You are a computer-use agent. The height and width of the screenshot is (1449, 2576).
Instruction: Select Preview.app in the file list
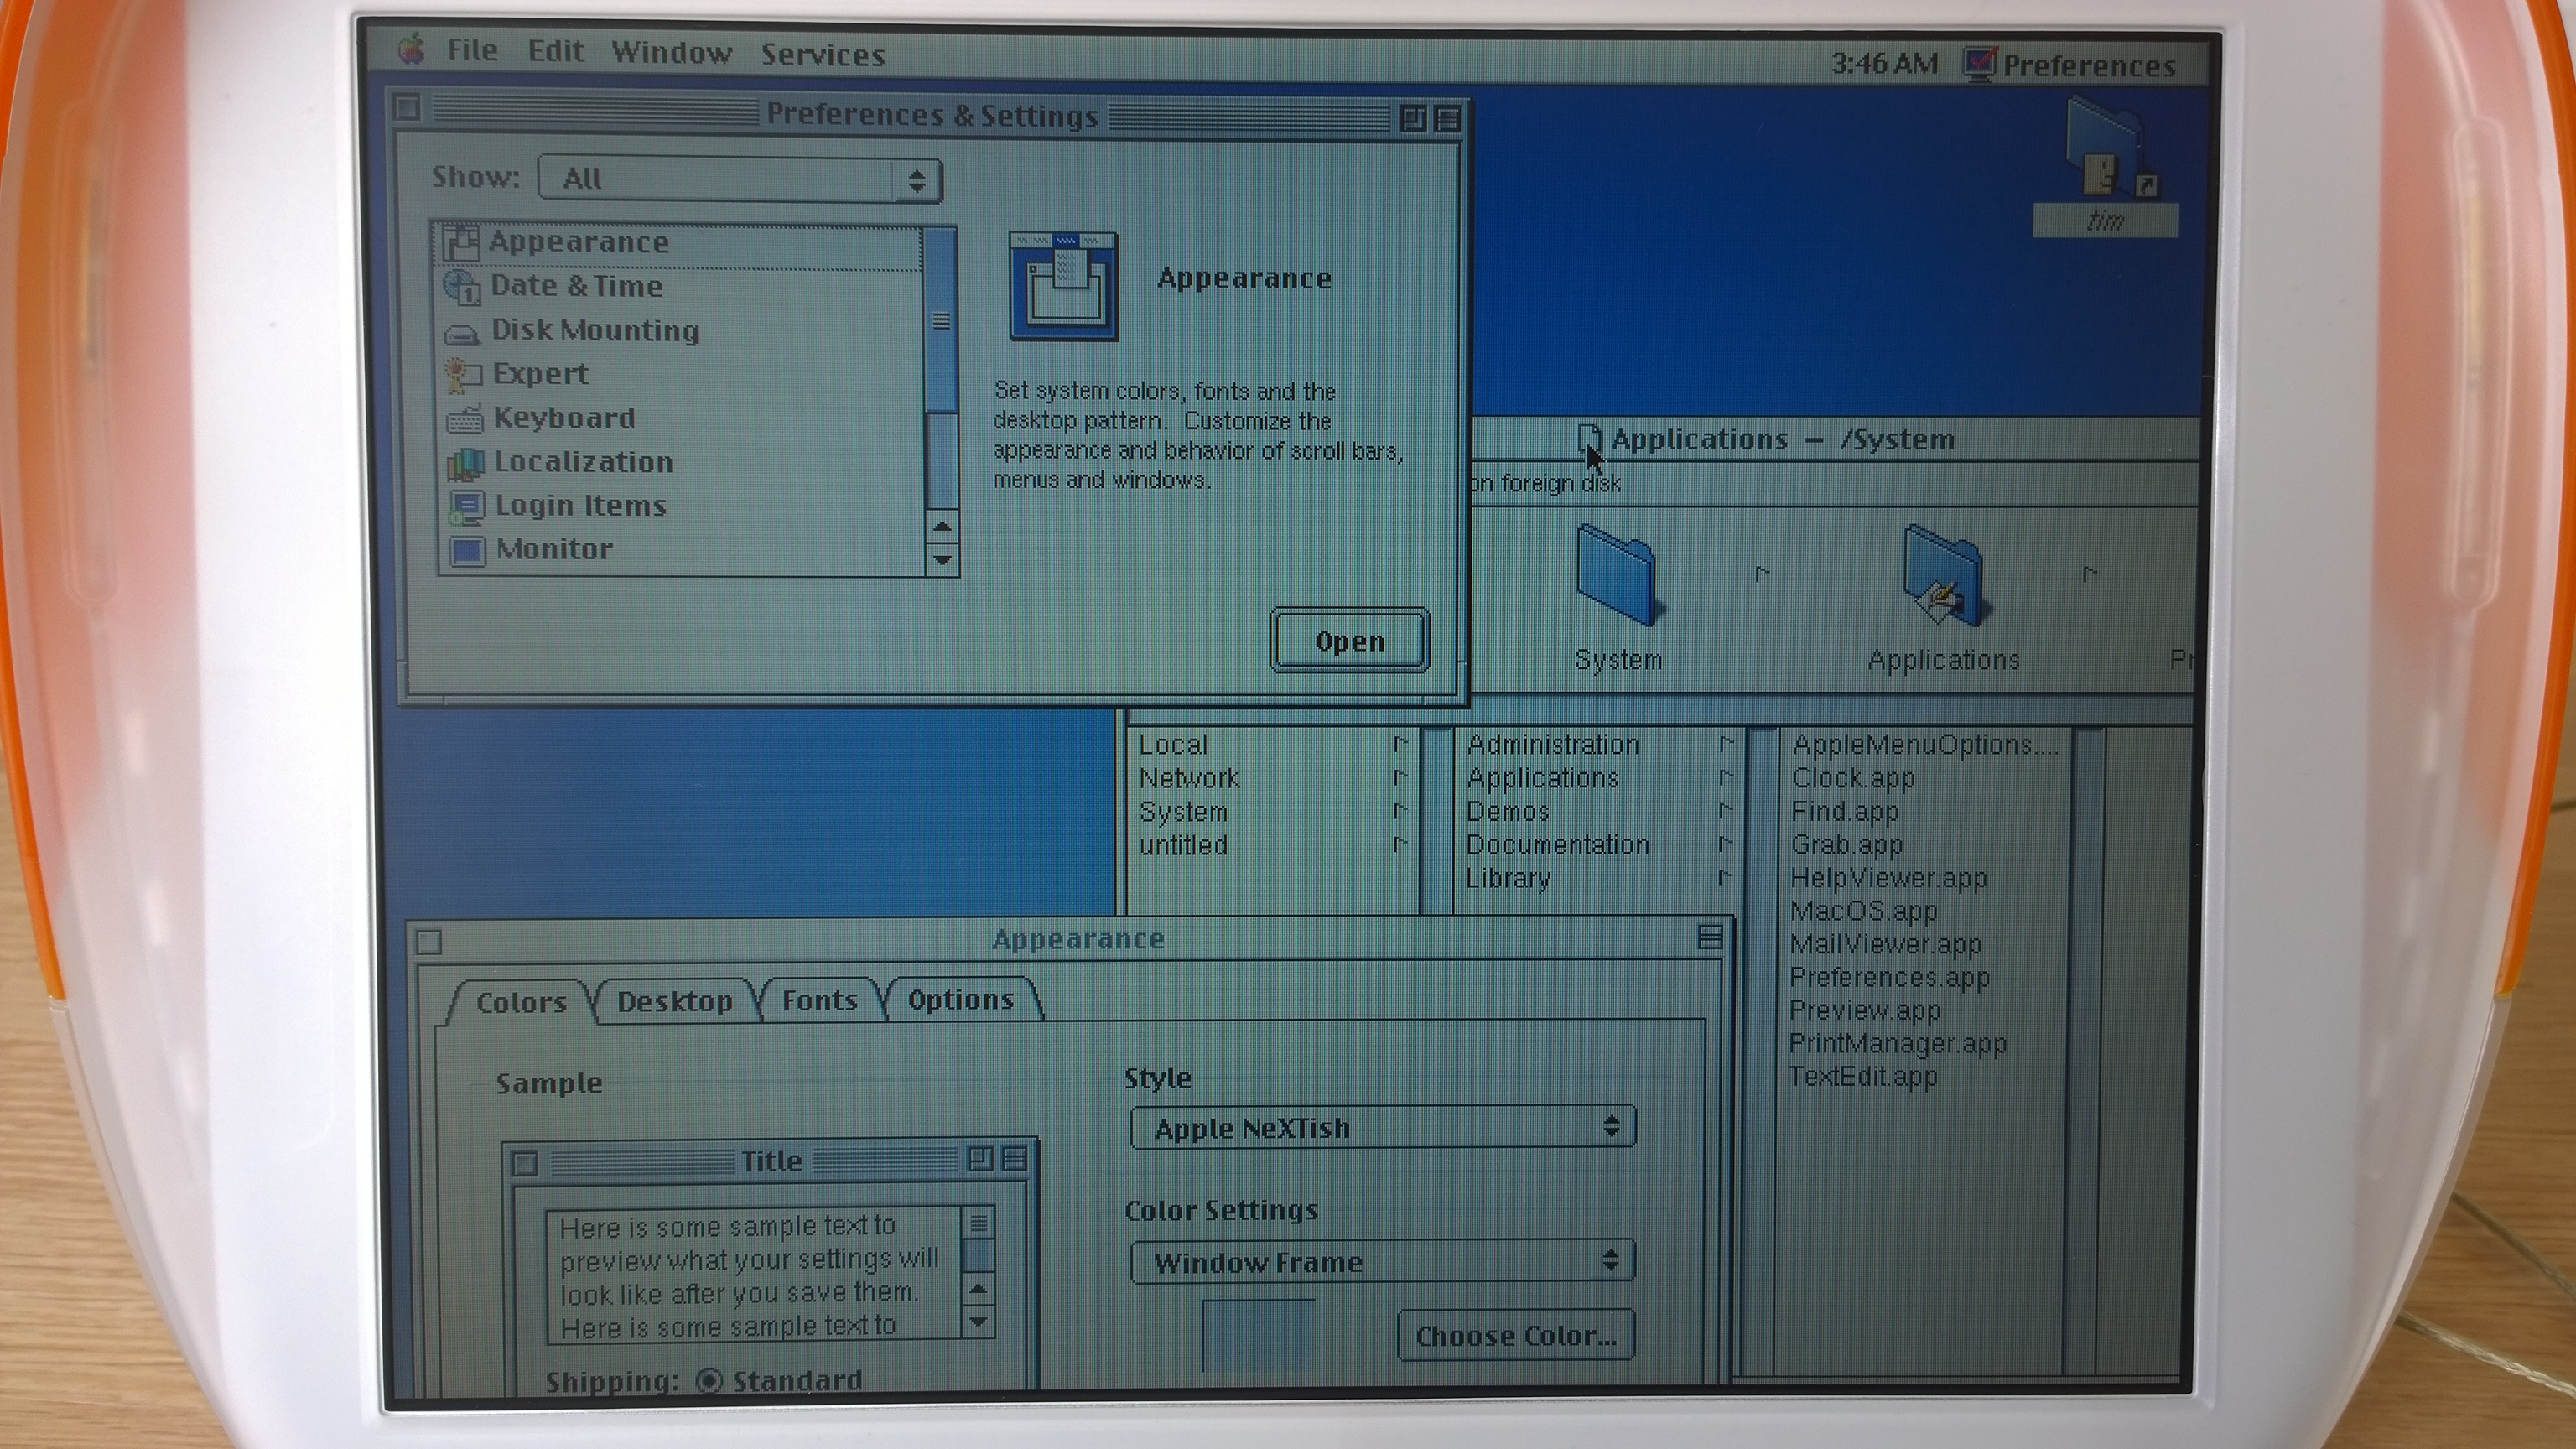coord(1864,1010)
